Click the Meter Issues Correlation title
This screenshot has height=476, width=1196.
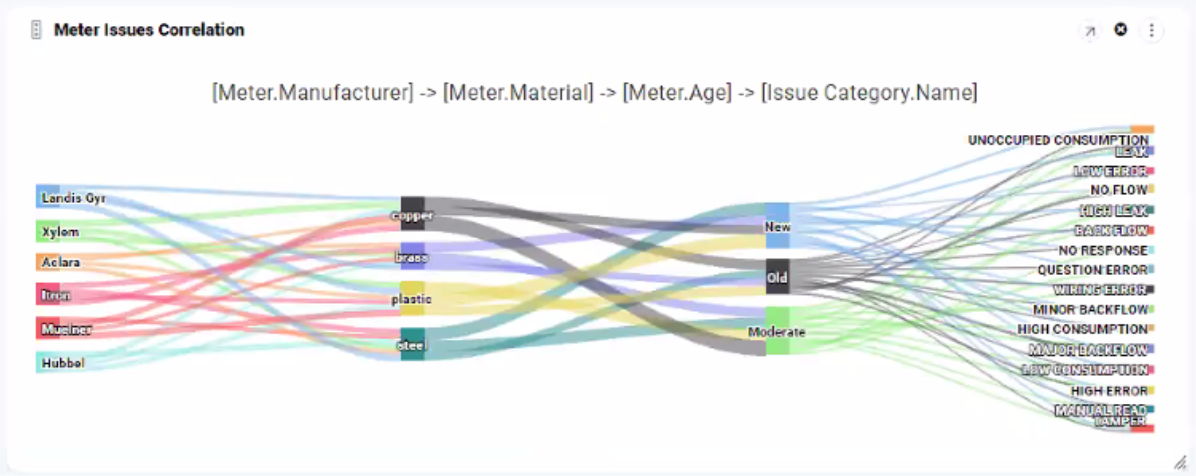[149, 30]
